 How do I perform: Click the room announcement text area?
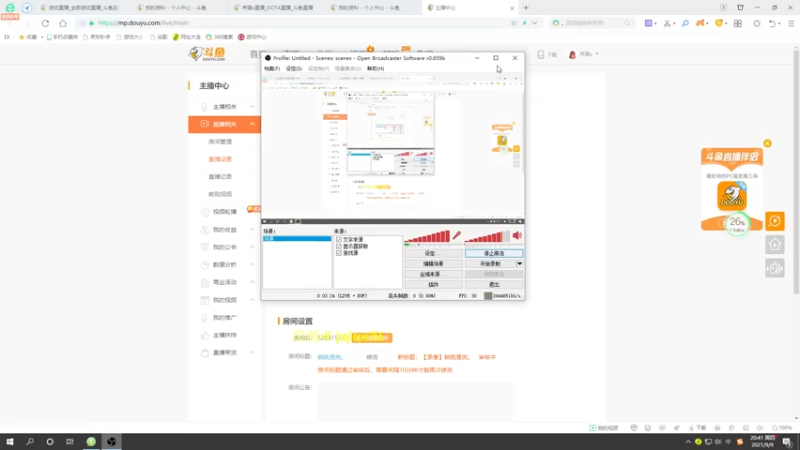(415, 401)
